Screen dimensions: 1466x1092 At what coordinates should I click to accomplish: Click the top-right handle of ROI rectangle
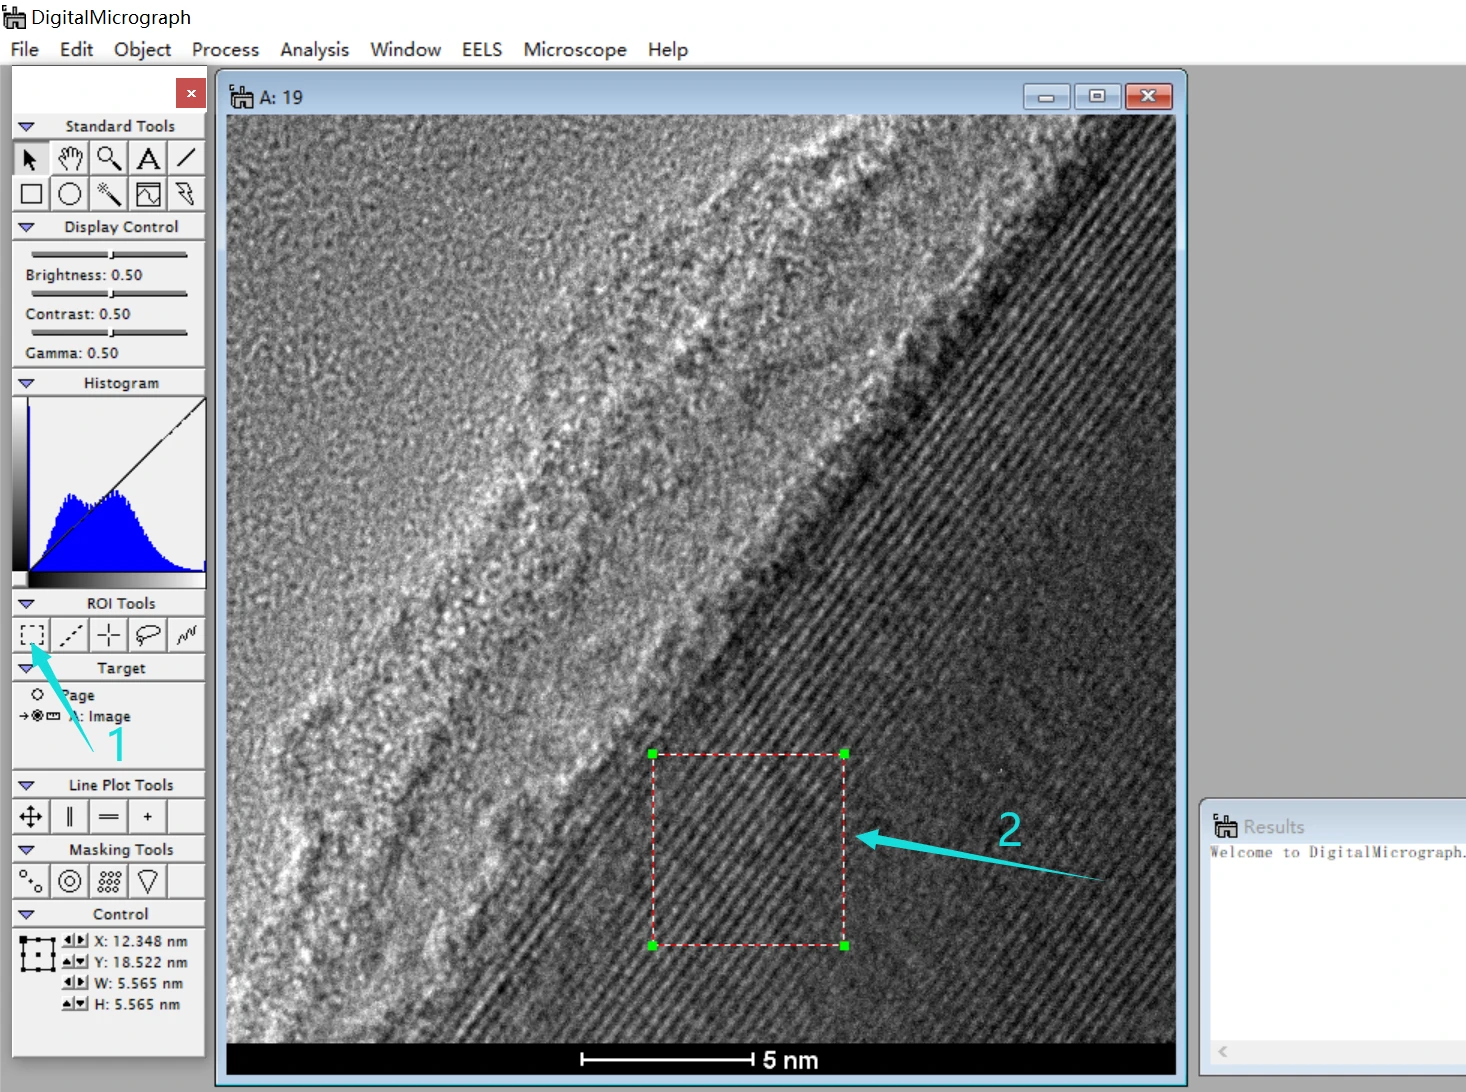[x=844, y=754]
